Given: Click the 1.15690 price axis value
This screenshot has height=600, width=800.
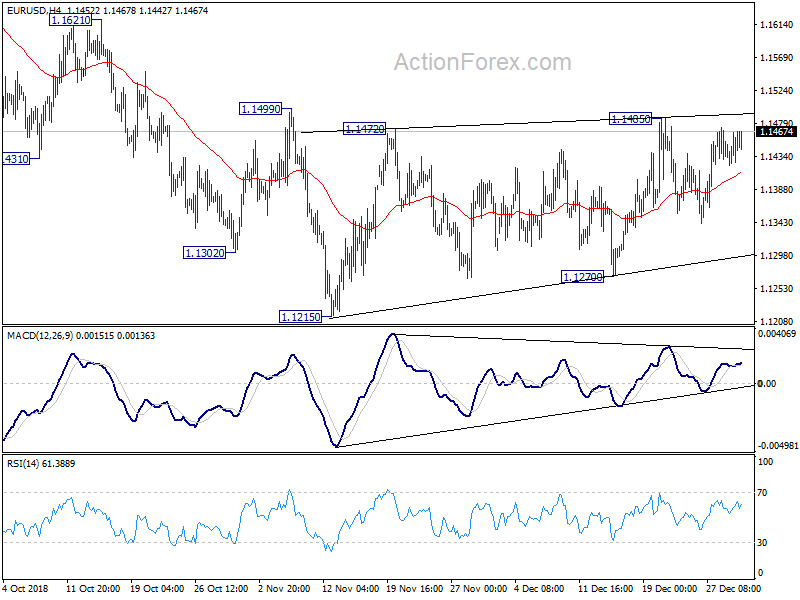Looking at the screenshot, I should pos(777,58).
